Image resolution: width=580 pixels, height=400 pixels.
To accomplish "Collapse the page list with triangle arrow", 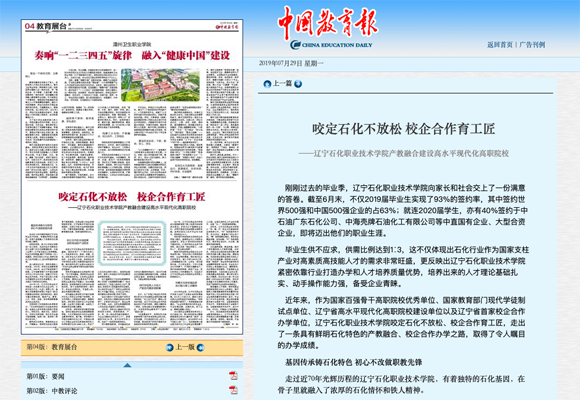I will [x=127, y=365].
